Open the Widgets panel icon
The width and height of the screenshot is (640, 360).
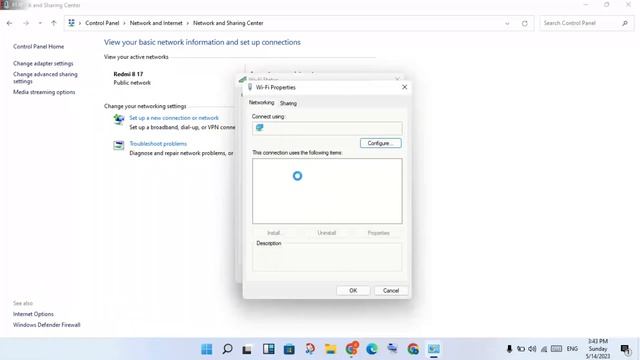tap(269, 349)
